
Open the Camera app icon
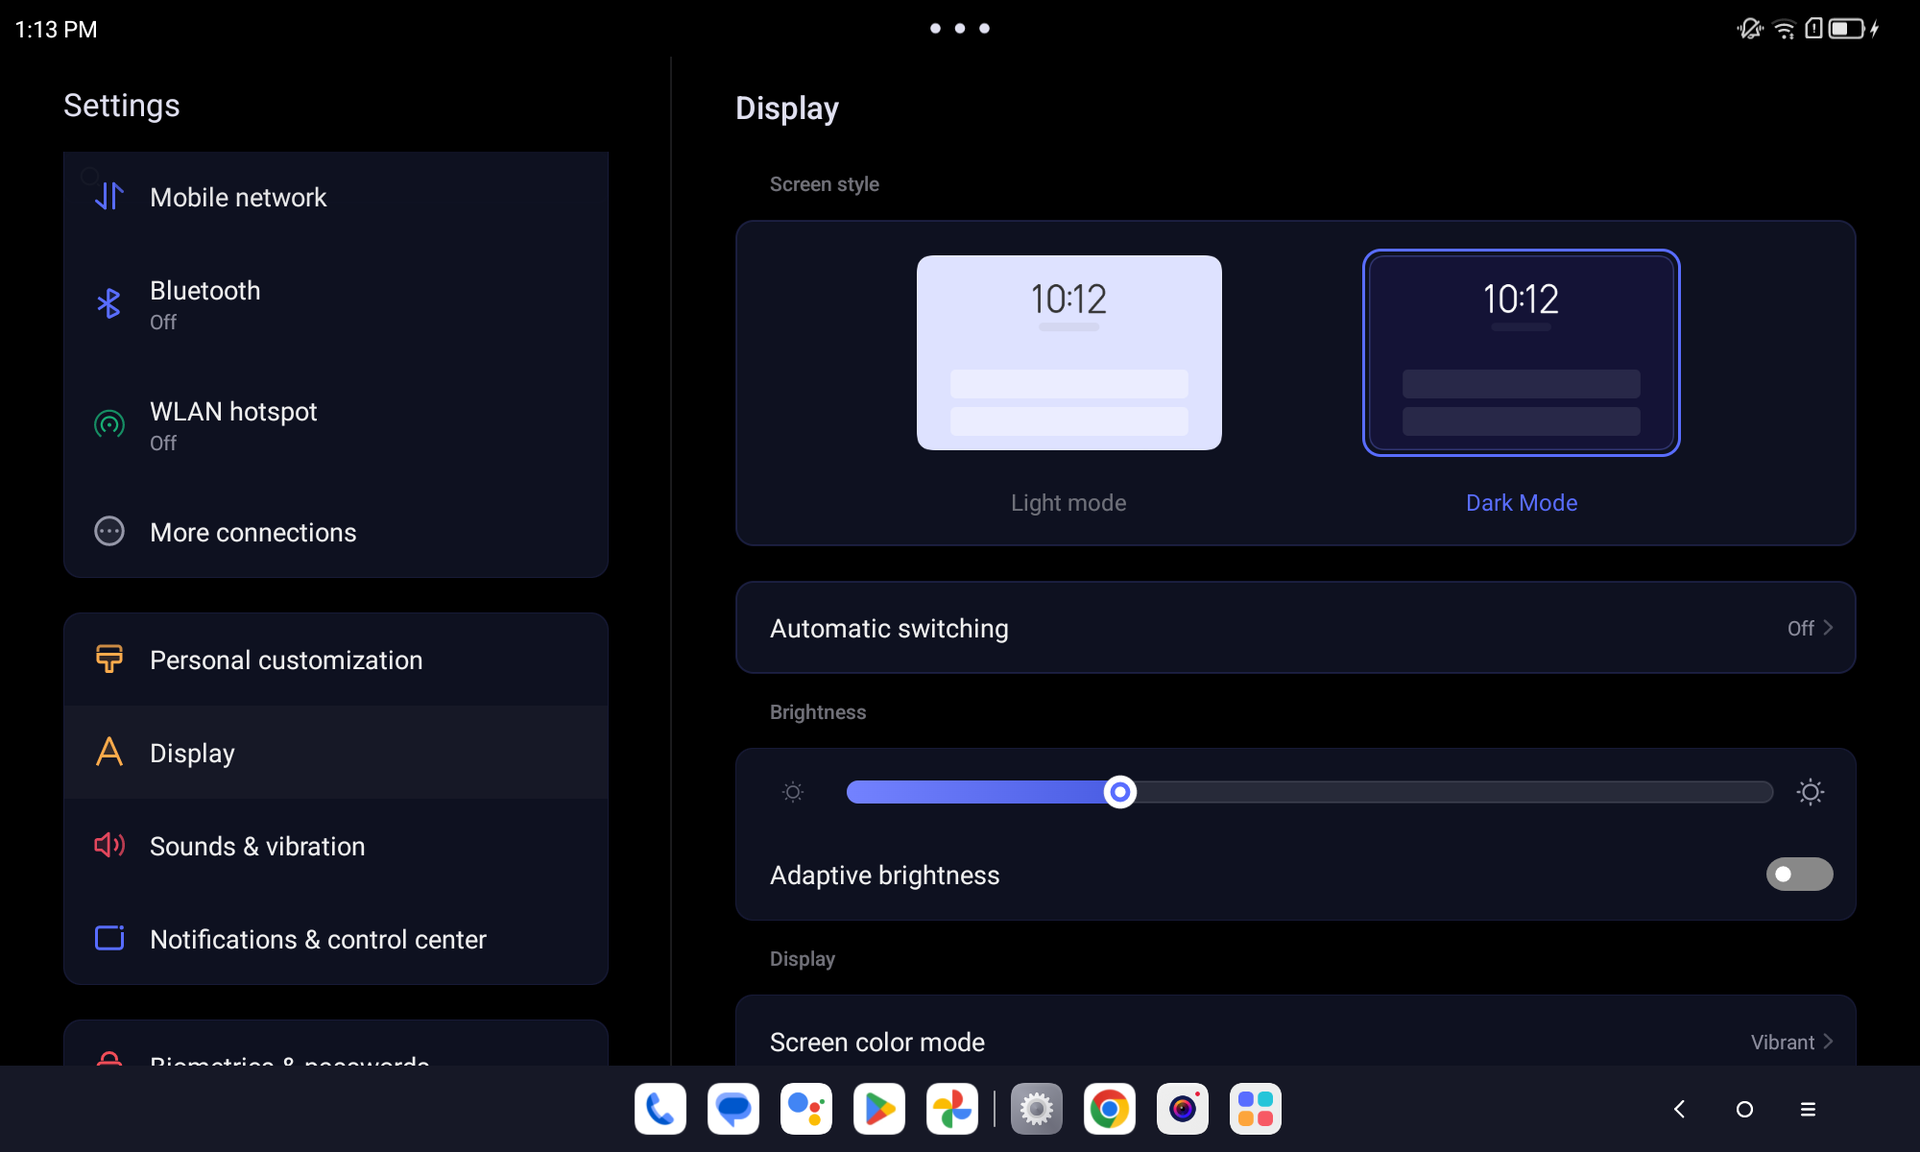pyautogui.click(x=1182, y=1109)
